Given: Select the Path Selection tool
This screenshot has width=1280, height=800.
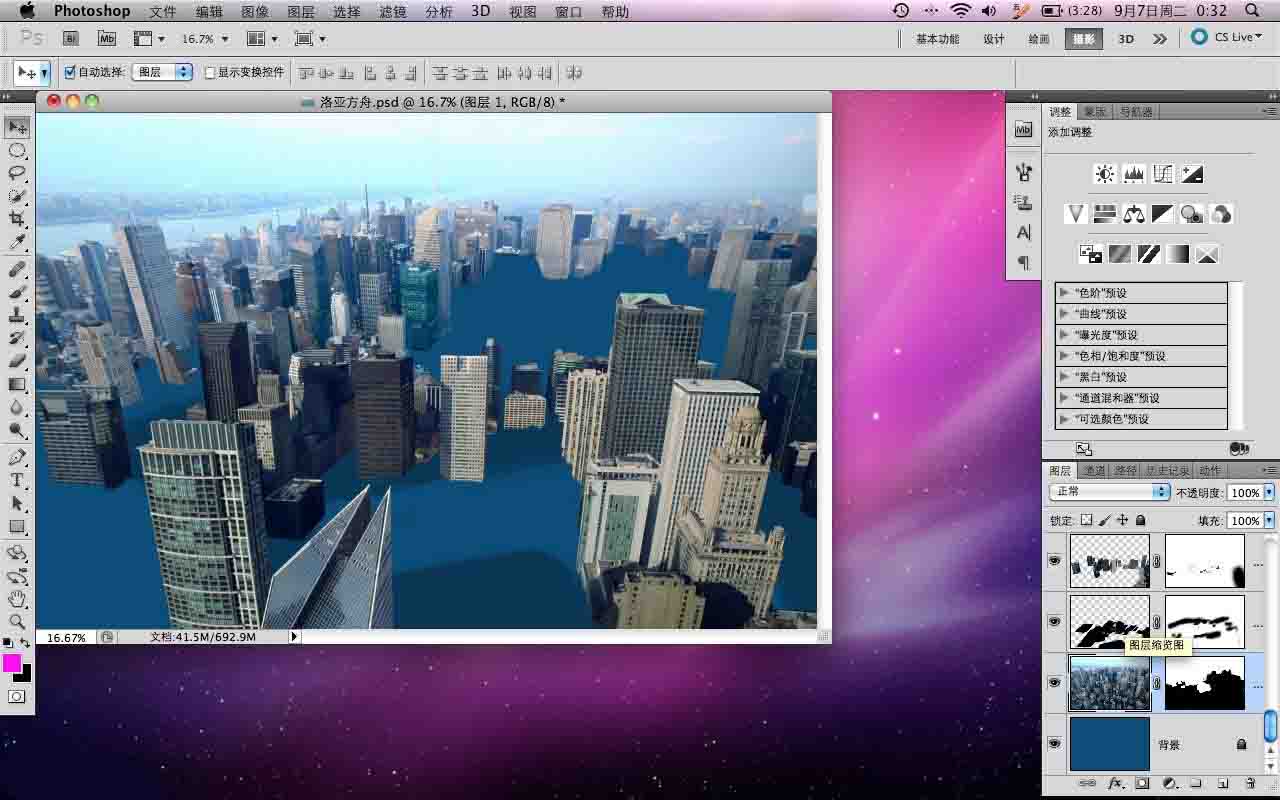Looking at the screenshot, I should coord(17,503).
